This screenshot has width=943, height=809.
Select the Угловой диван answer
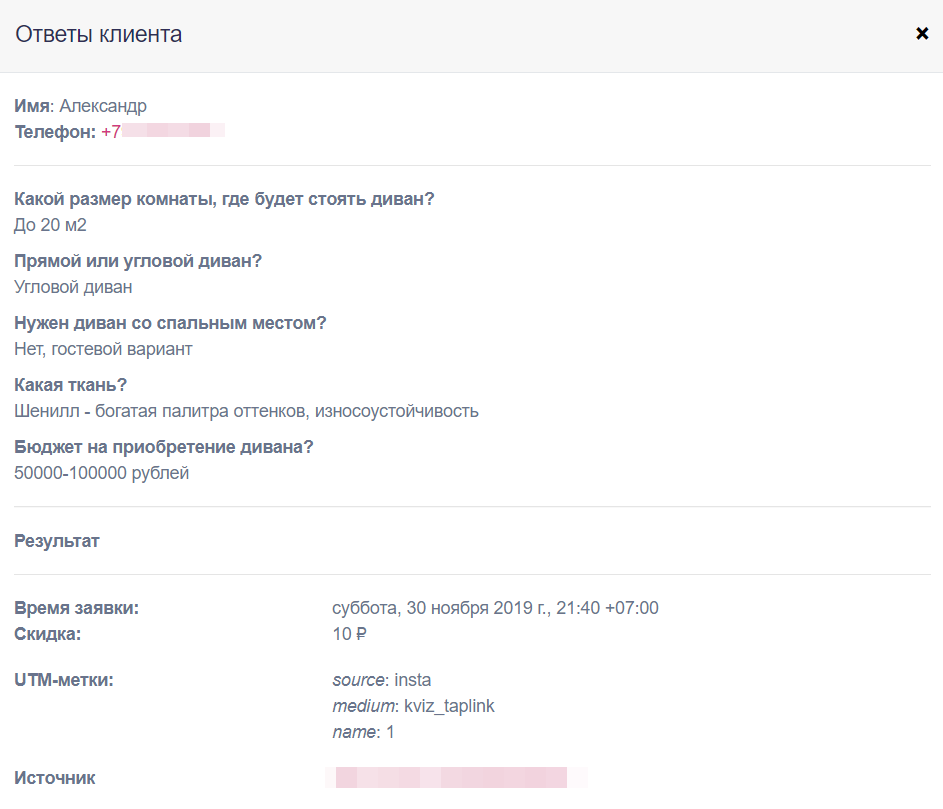[x=73, y=287]
